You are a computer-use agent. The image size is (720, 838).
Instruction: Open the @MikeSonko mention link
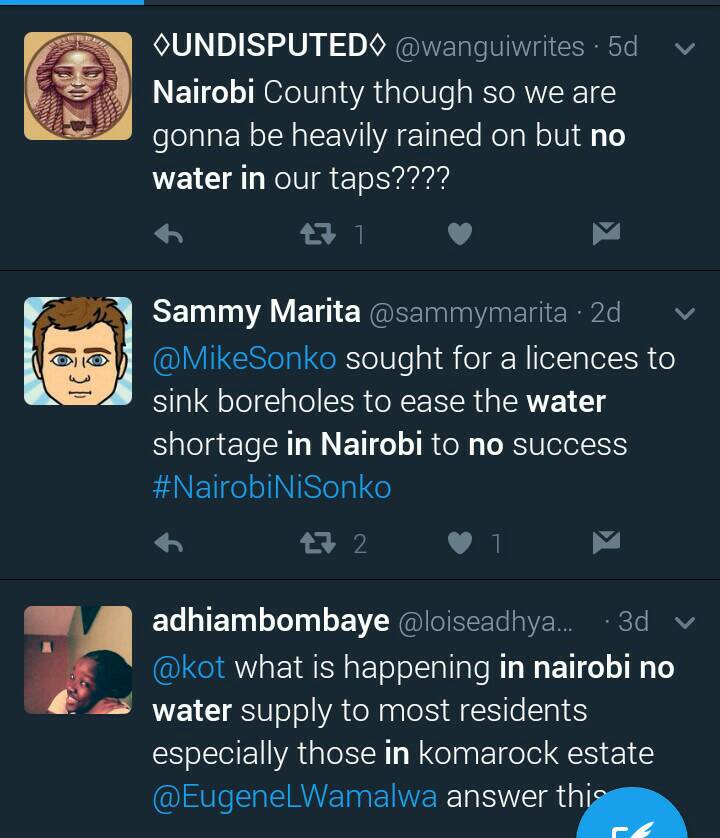[x=245, y=358]
